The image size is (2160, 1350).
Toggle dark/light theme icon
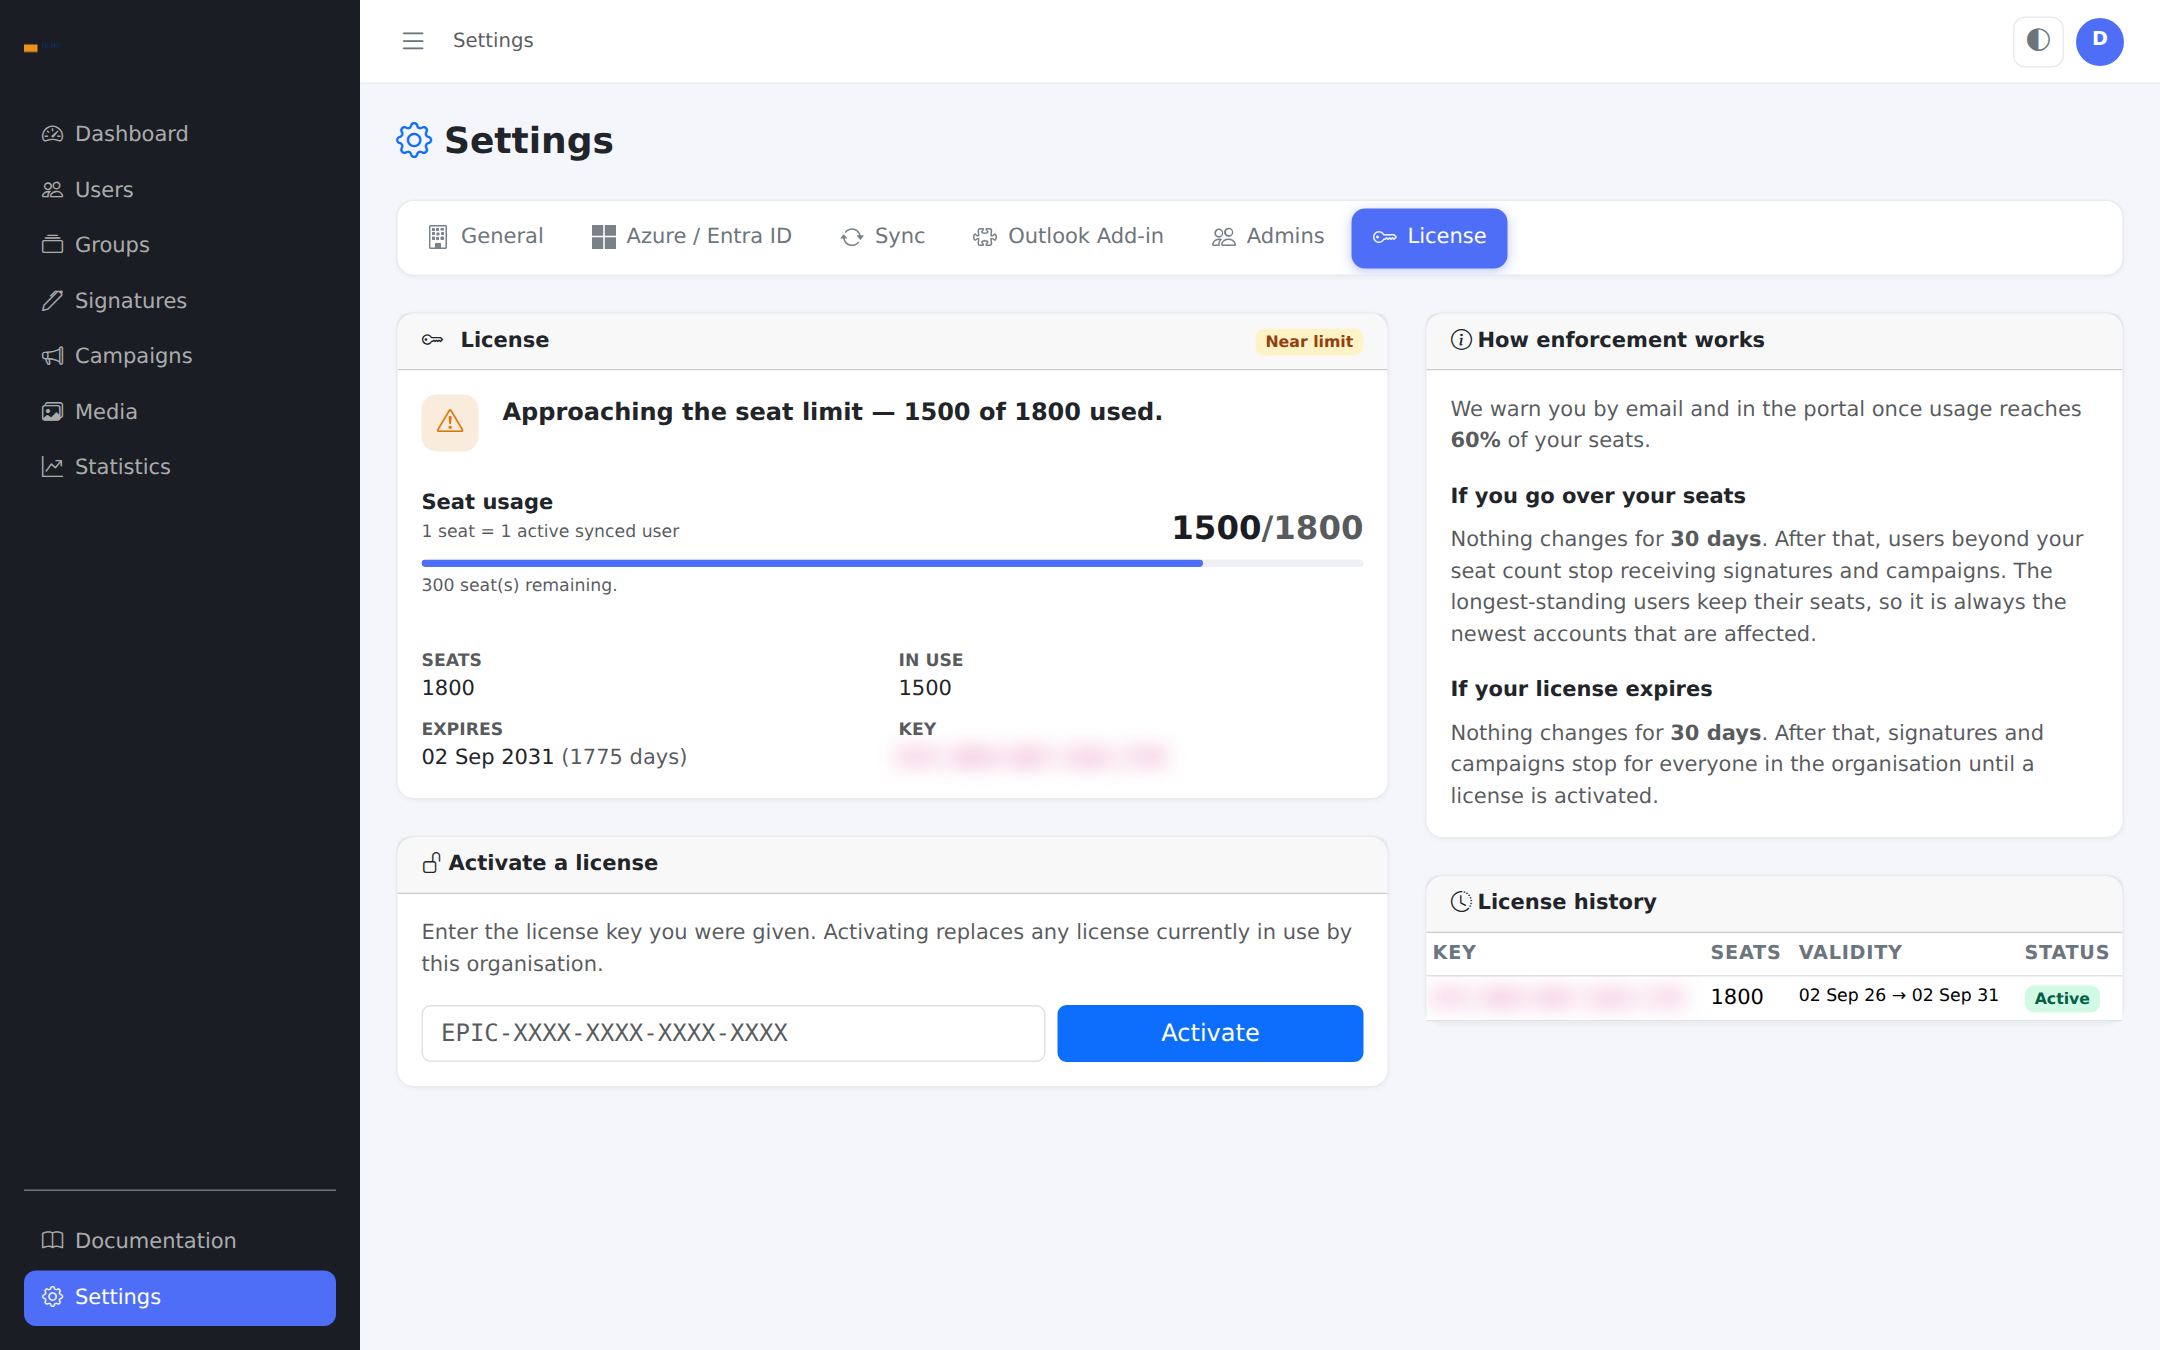(x=2038, y=41)
